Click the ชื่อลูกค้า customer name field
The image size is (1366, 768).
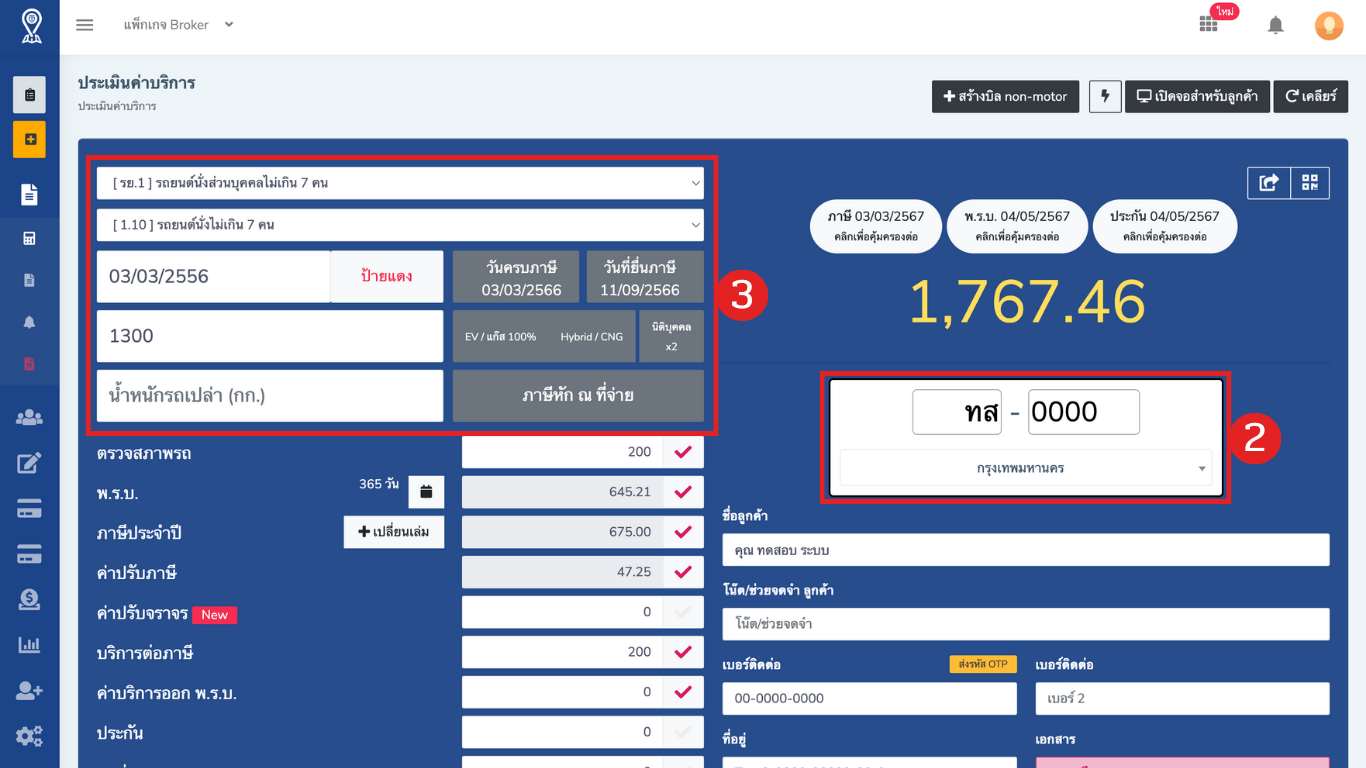(1026, 550)
